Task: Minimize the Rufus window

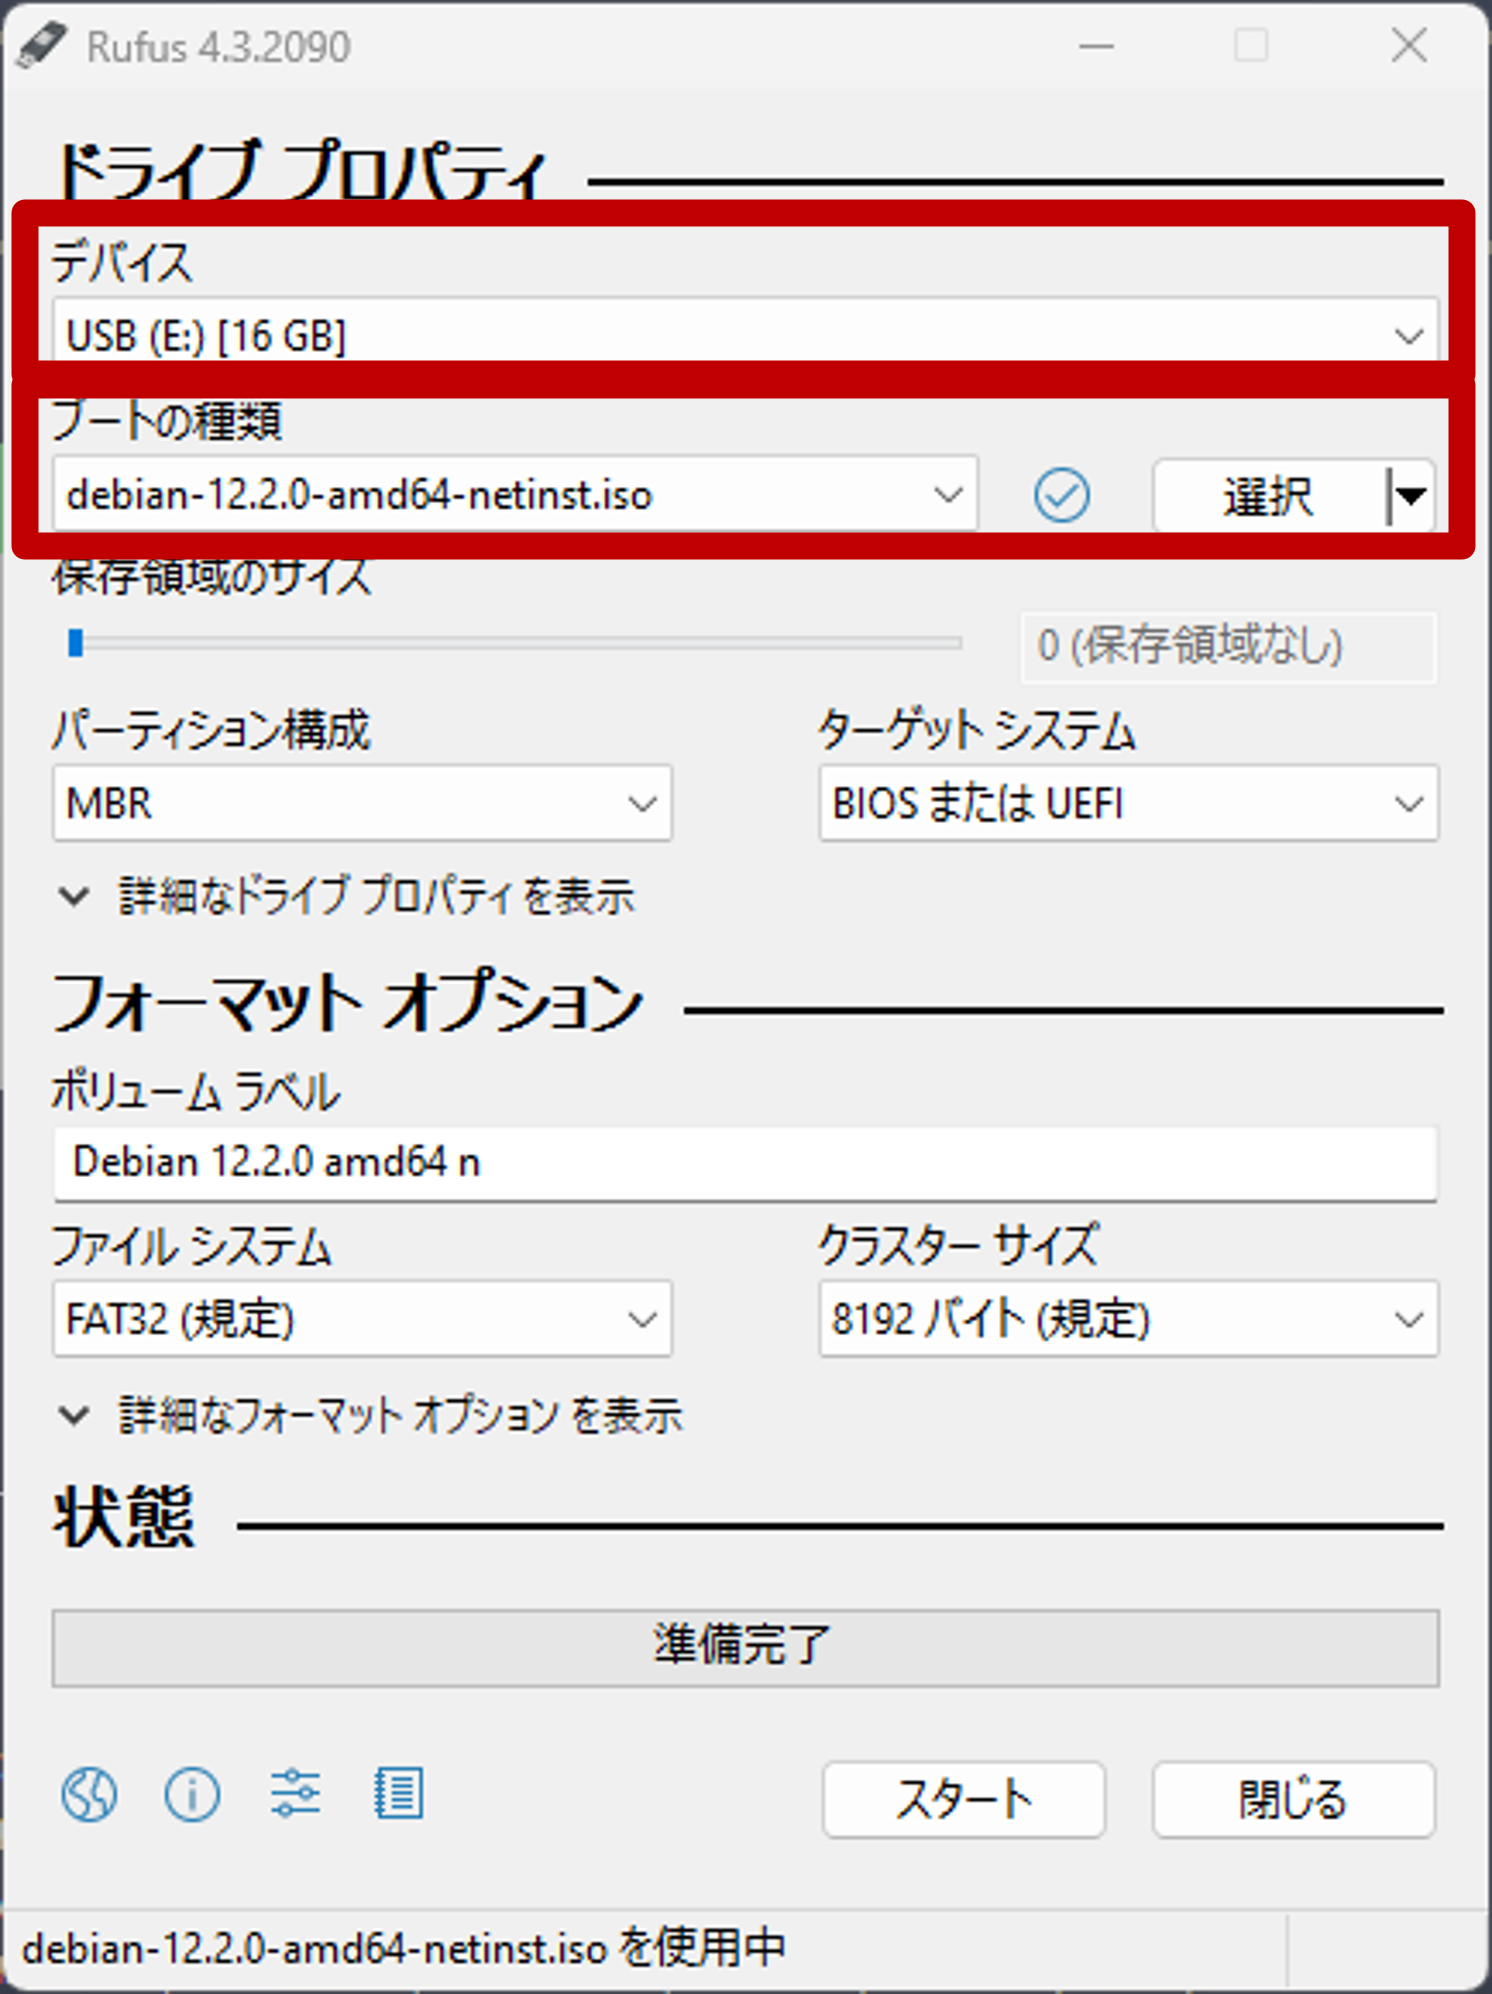Action: click(x=1096, y=46)
